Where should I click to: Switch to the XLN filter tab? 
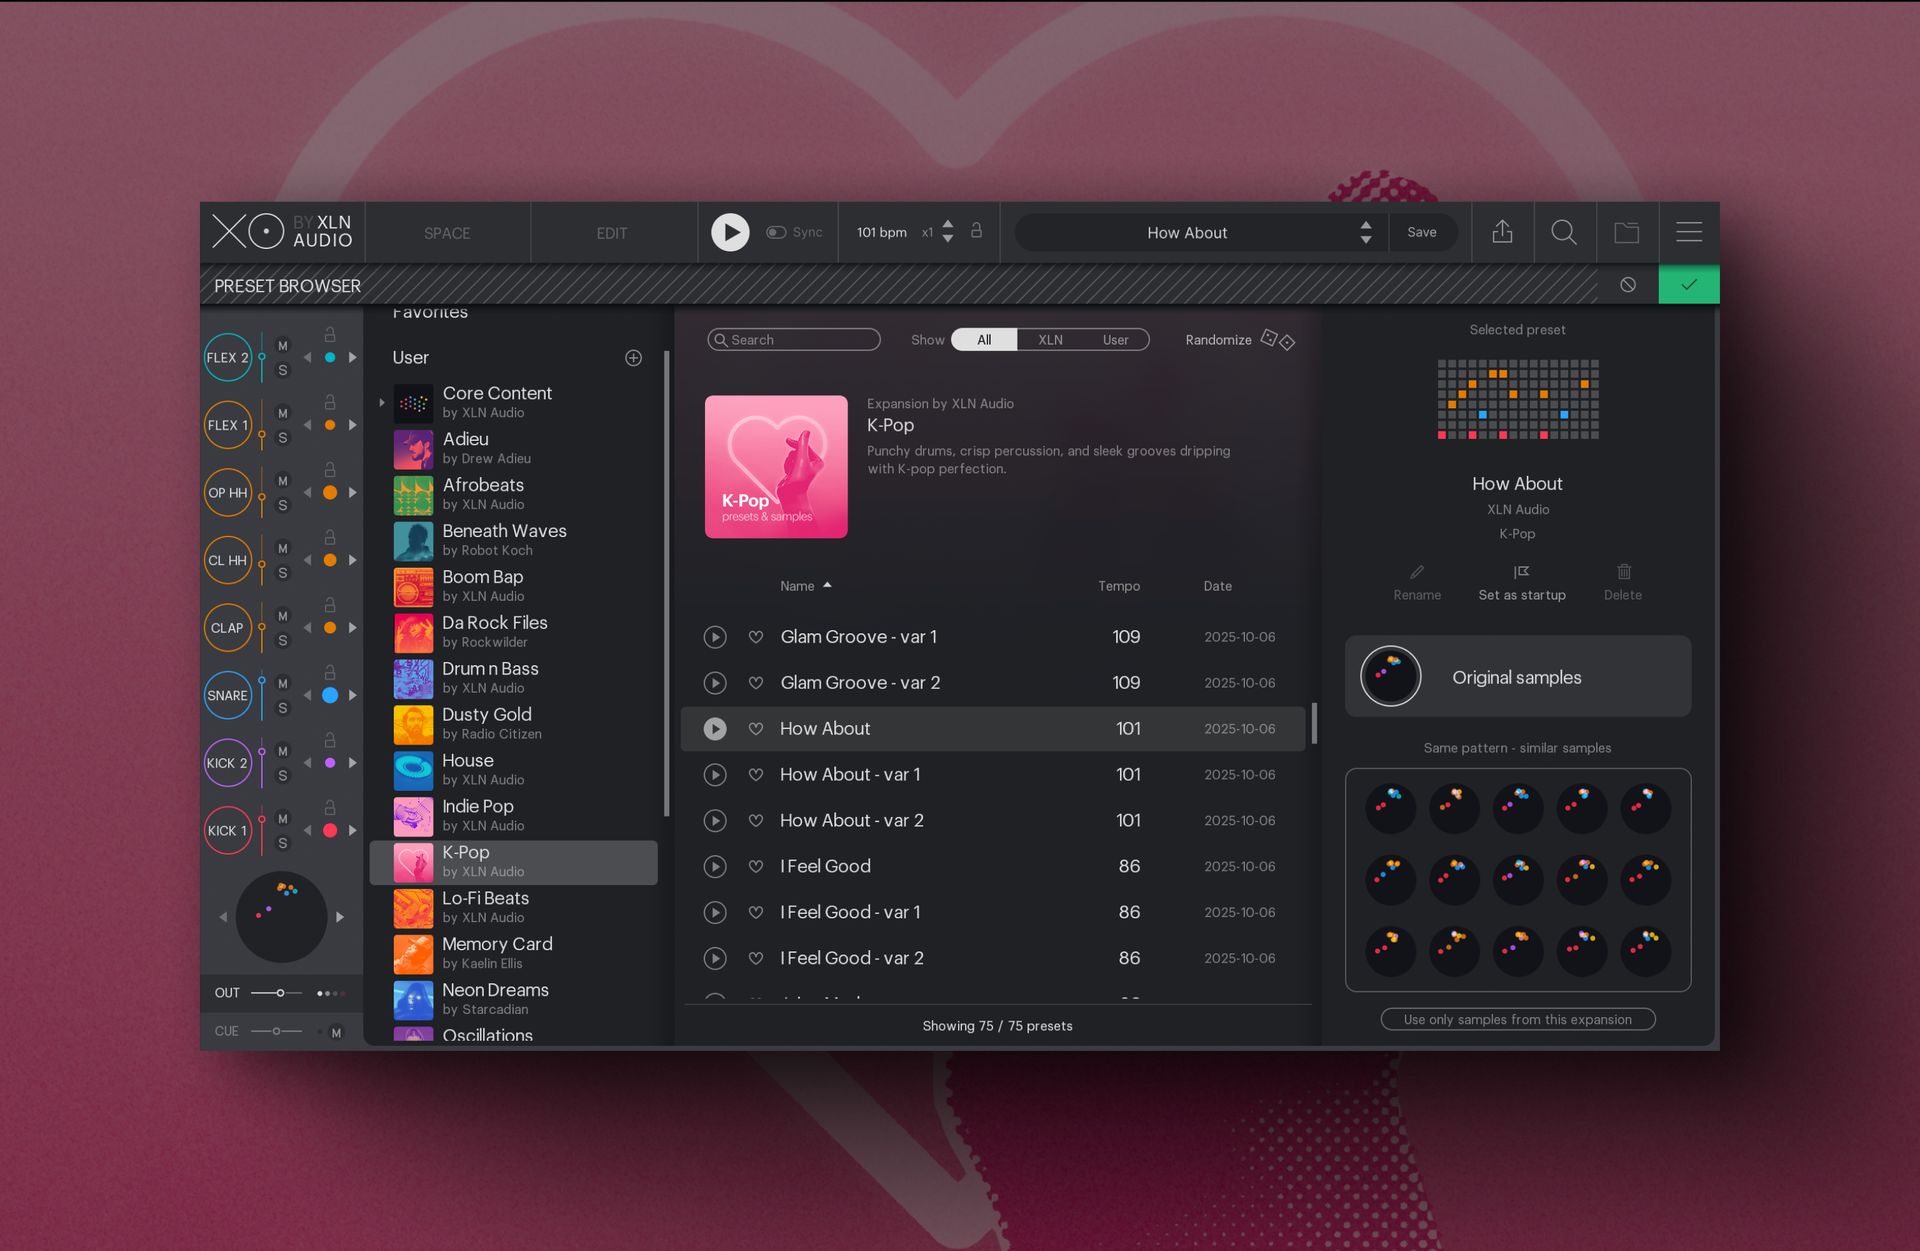click(1049, 339)
